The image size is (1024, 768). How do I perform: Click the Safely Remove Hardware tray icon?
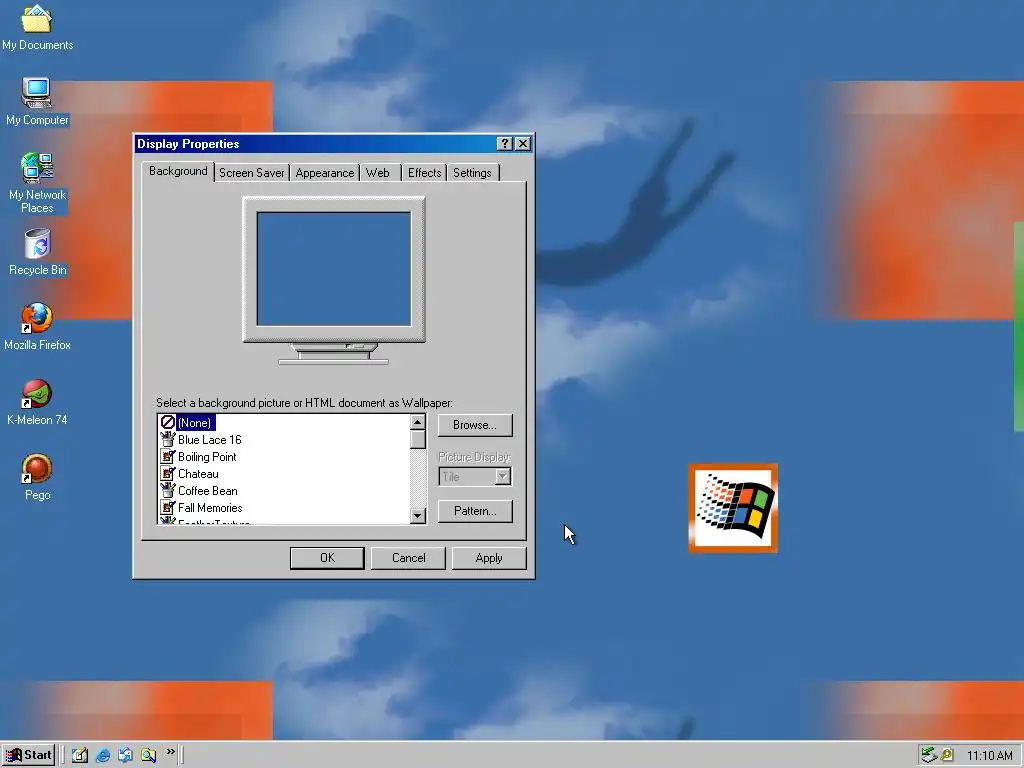[929, 755]
